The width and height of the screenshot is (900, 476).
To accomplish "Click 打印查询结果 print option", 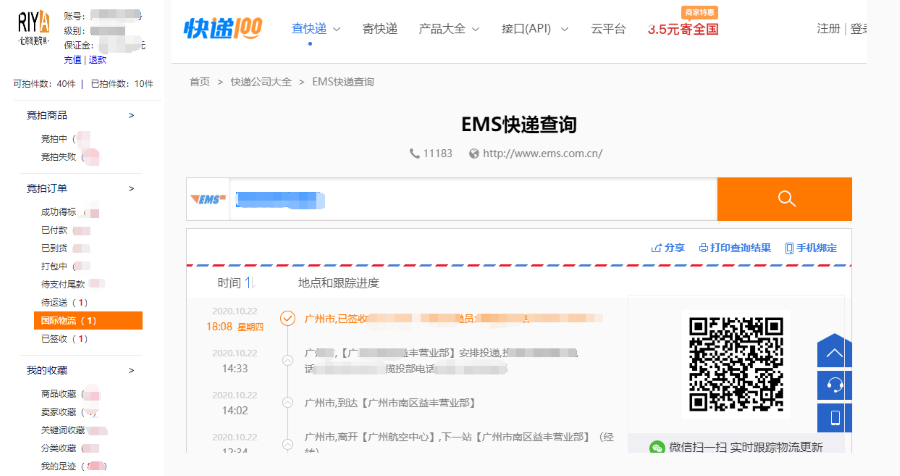I will point(734,248).
